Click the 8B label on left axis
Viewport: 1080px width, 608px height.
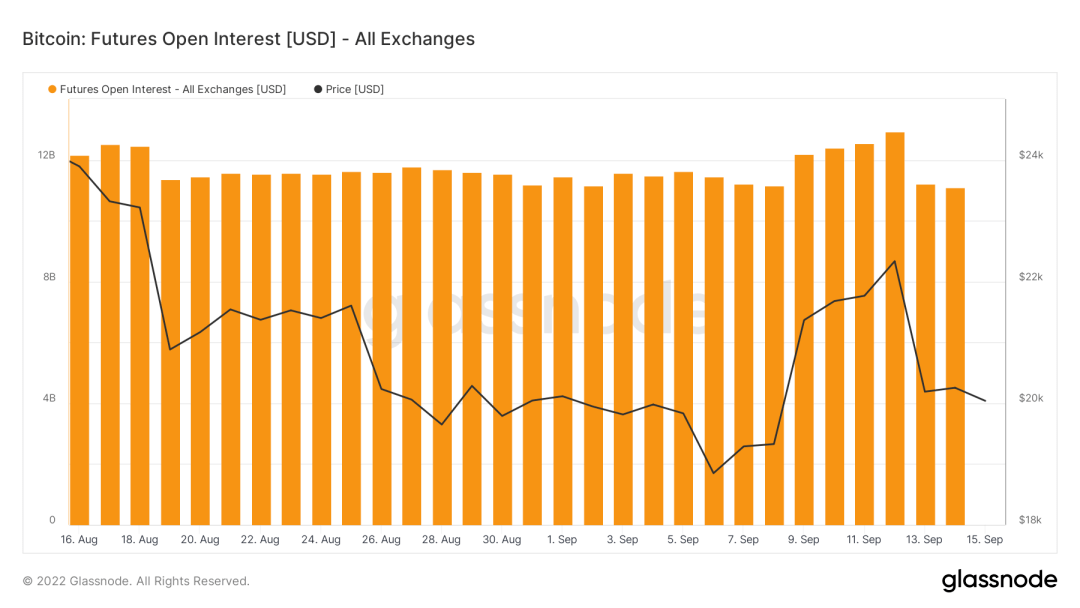click(49, 277)
